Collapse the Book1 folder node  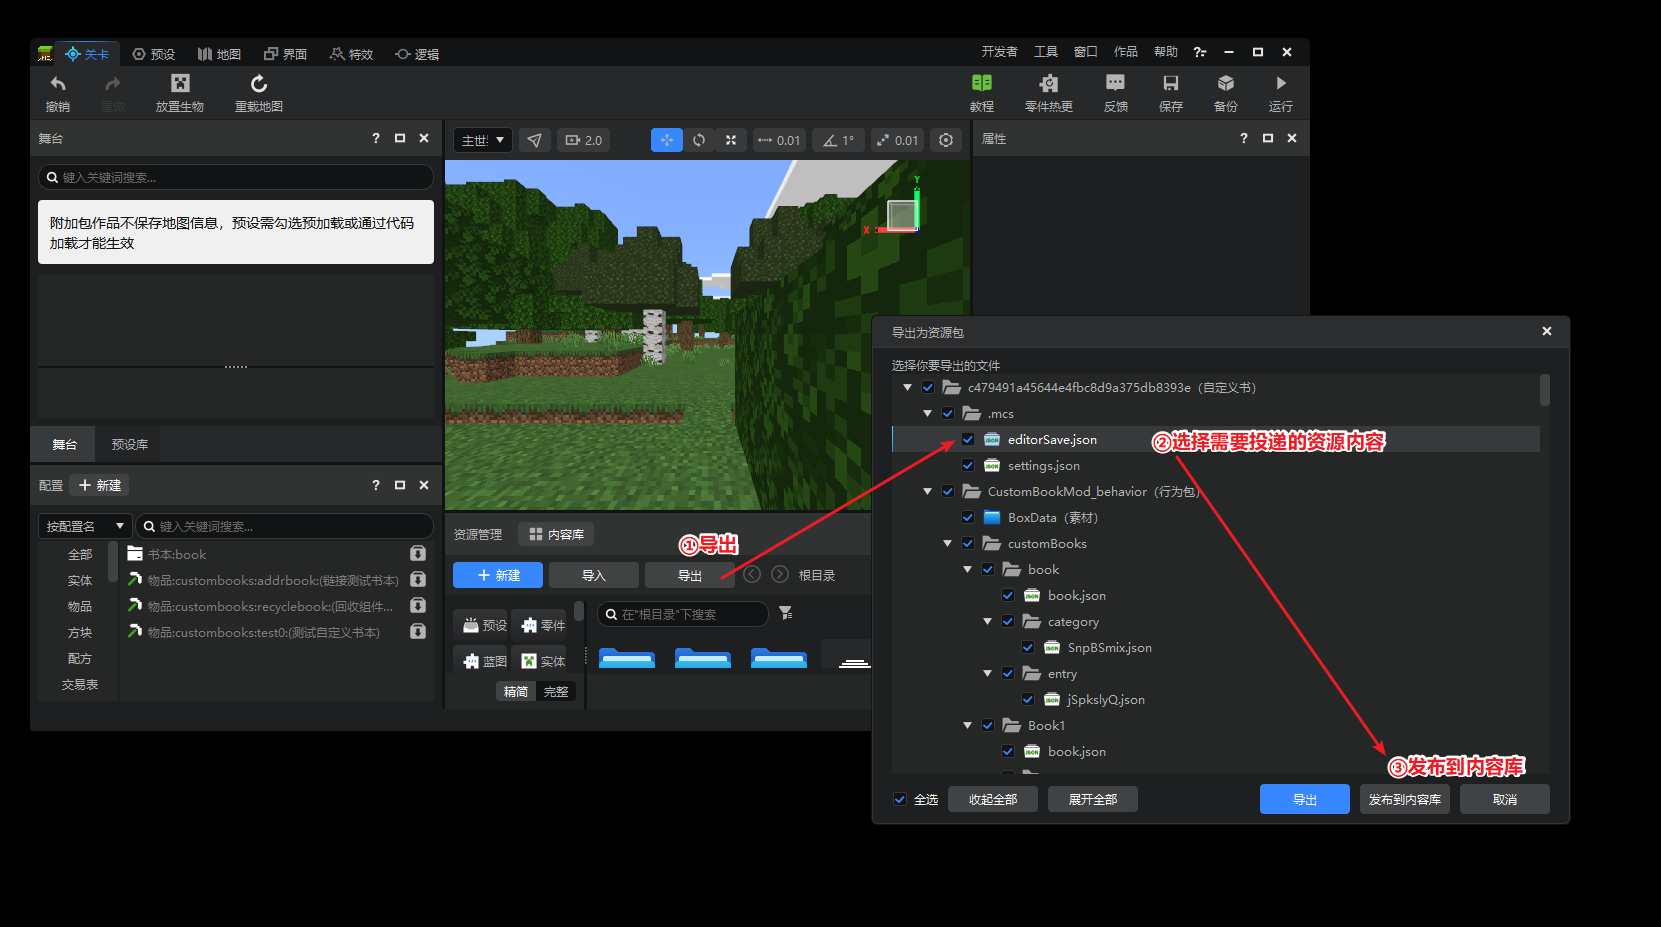click(968, 725)
